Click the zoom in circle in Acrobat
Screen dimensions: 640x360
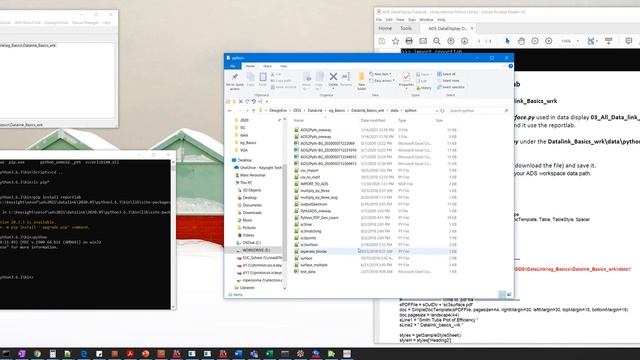pyautogui.click(x=549, y=41)
